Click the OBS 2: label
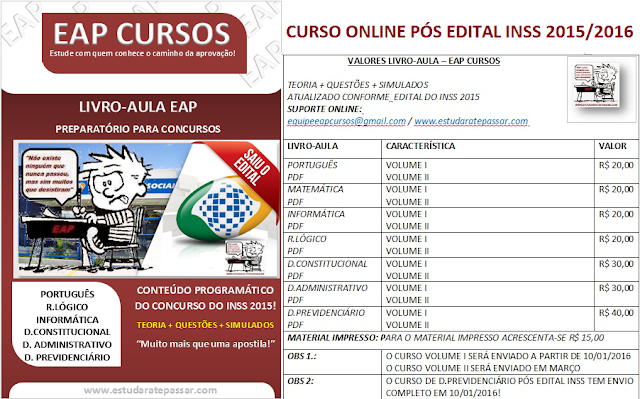Viewport: 640px width, 399px height. [300, 381]
